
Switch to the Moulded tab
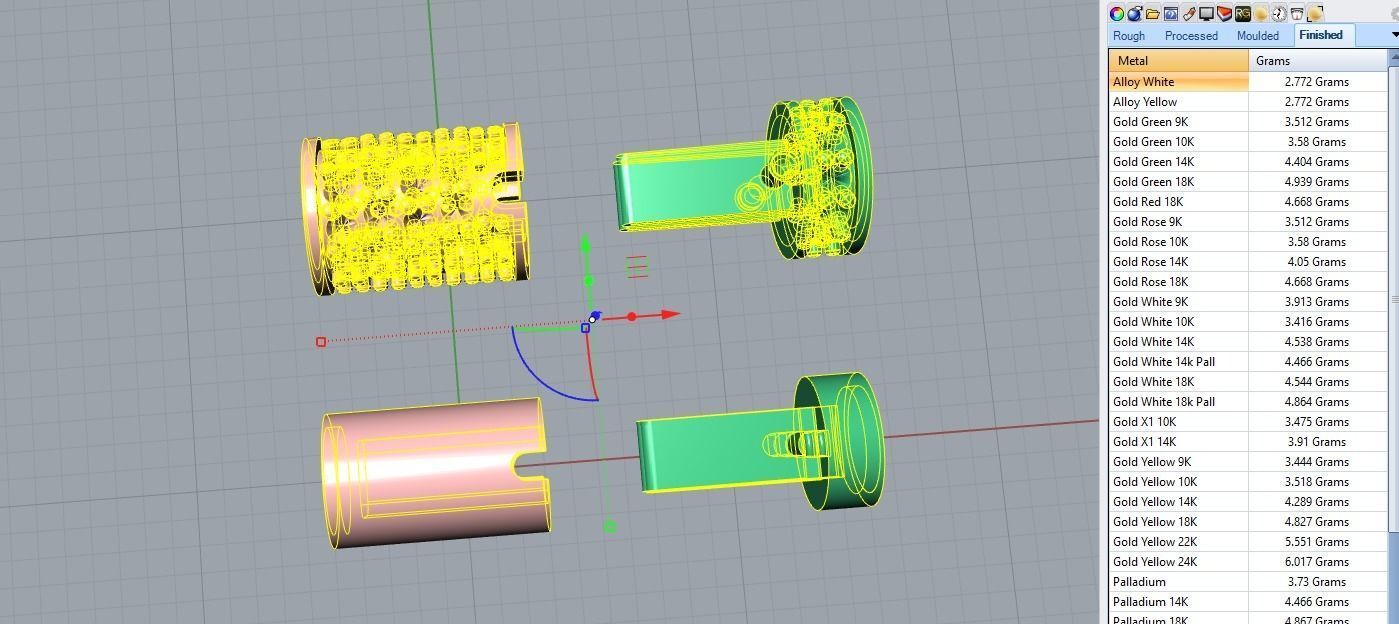(1258, 36)
